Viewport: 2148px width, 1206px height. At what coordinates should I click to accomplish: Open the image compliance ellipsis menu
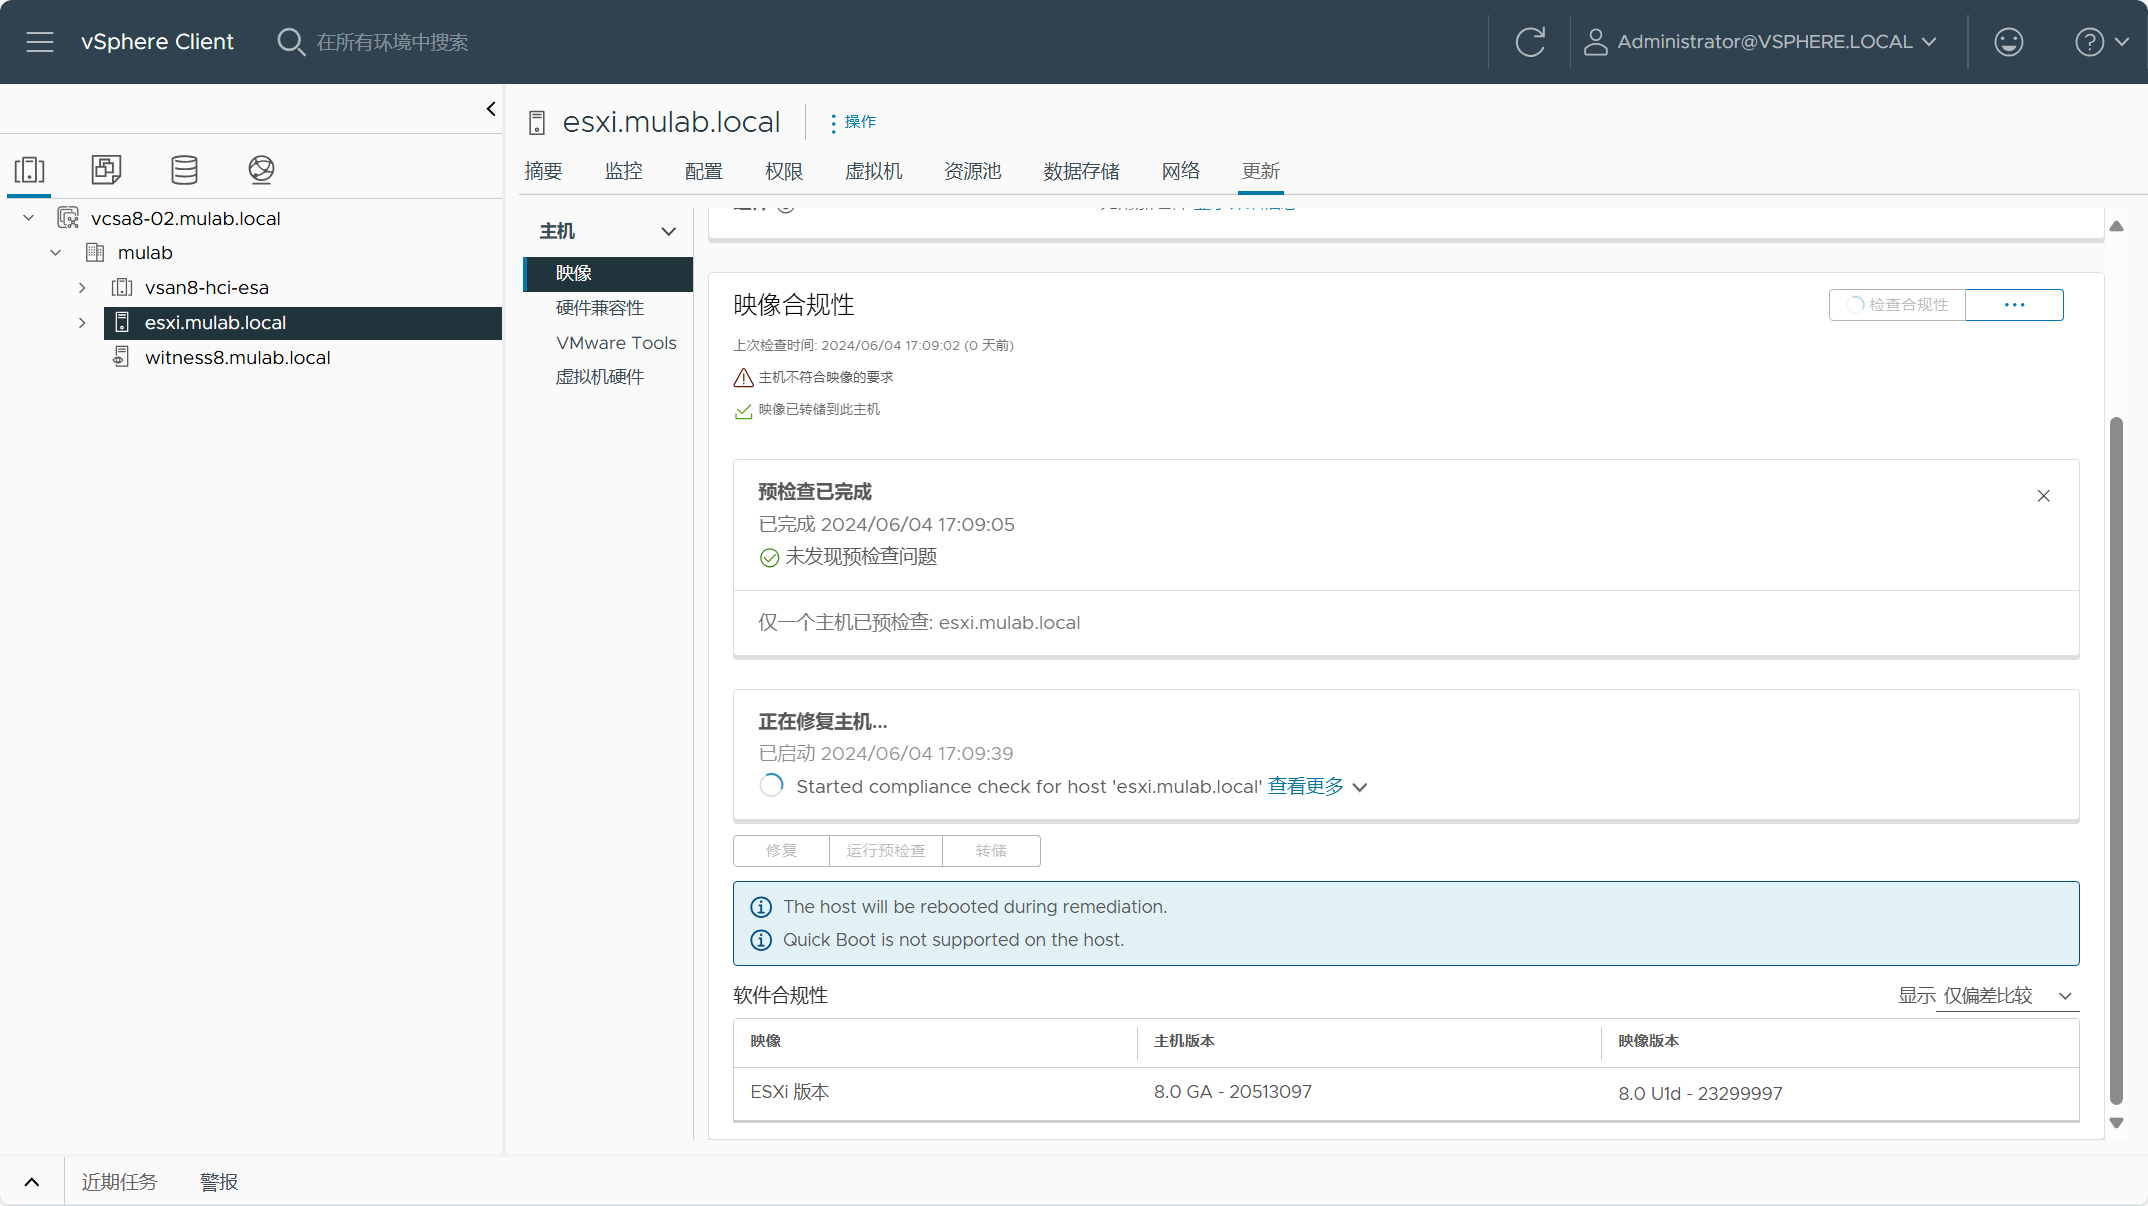(x=2014, y=305)
